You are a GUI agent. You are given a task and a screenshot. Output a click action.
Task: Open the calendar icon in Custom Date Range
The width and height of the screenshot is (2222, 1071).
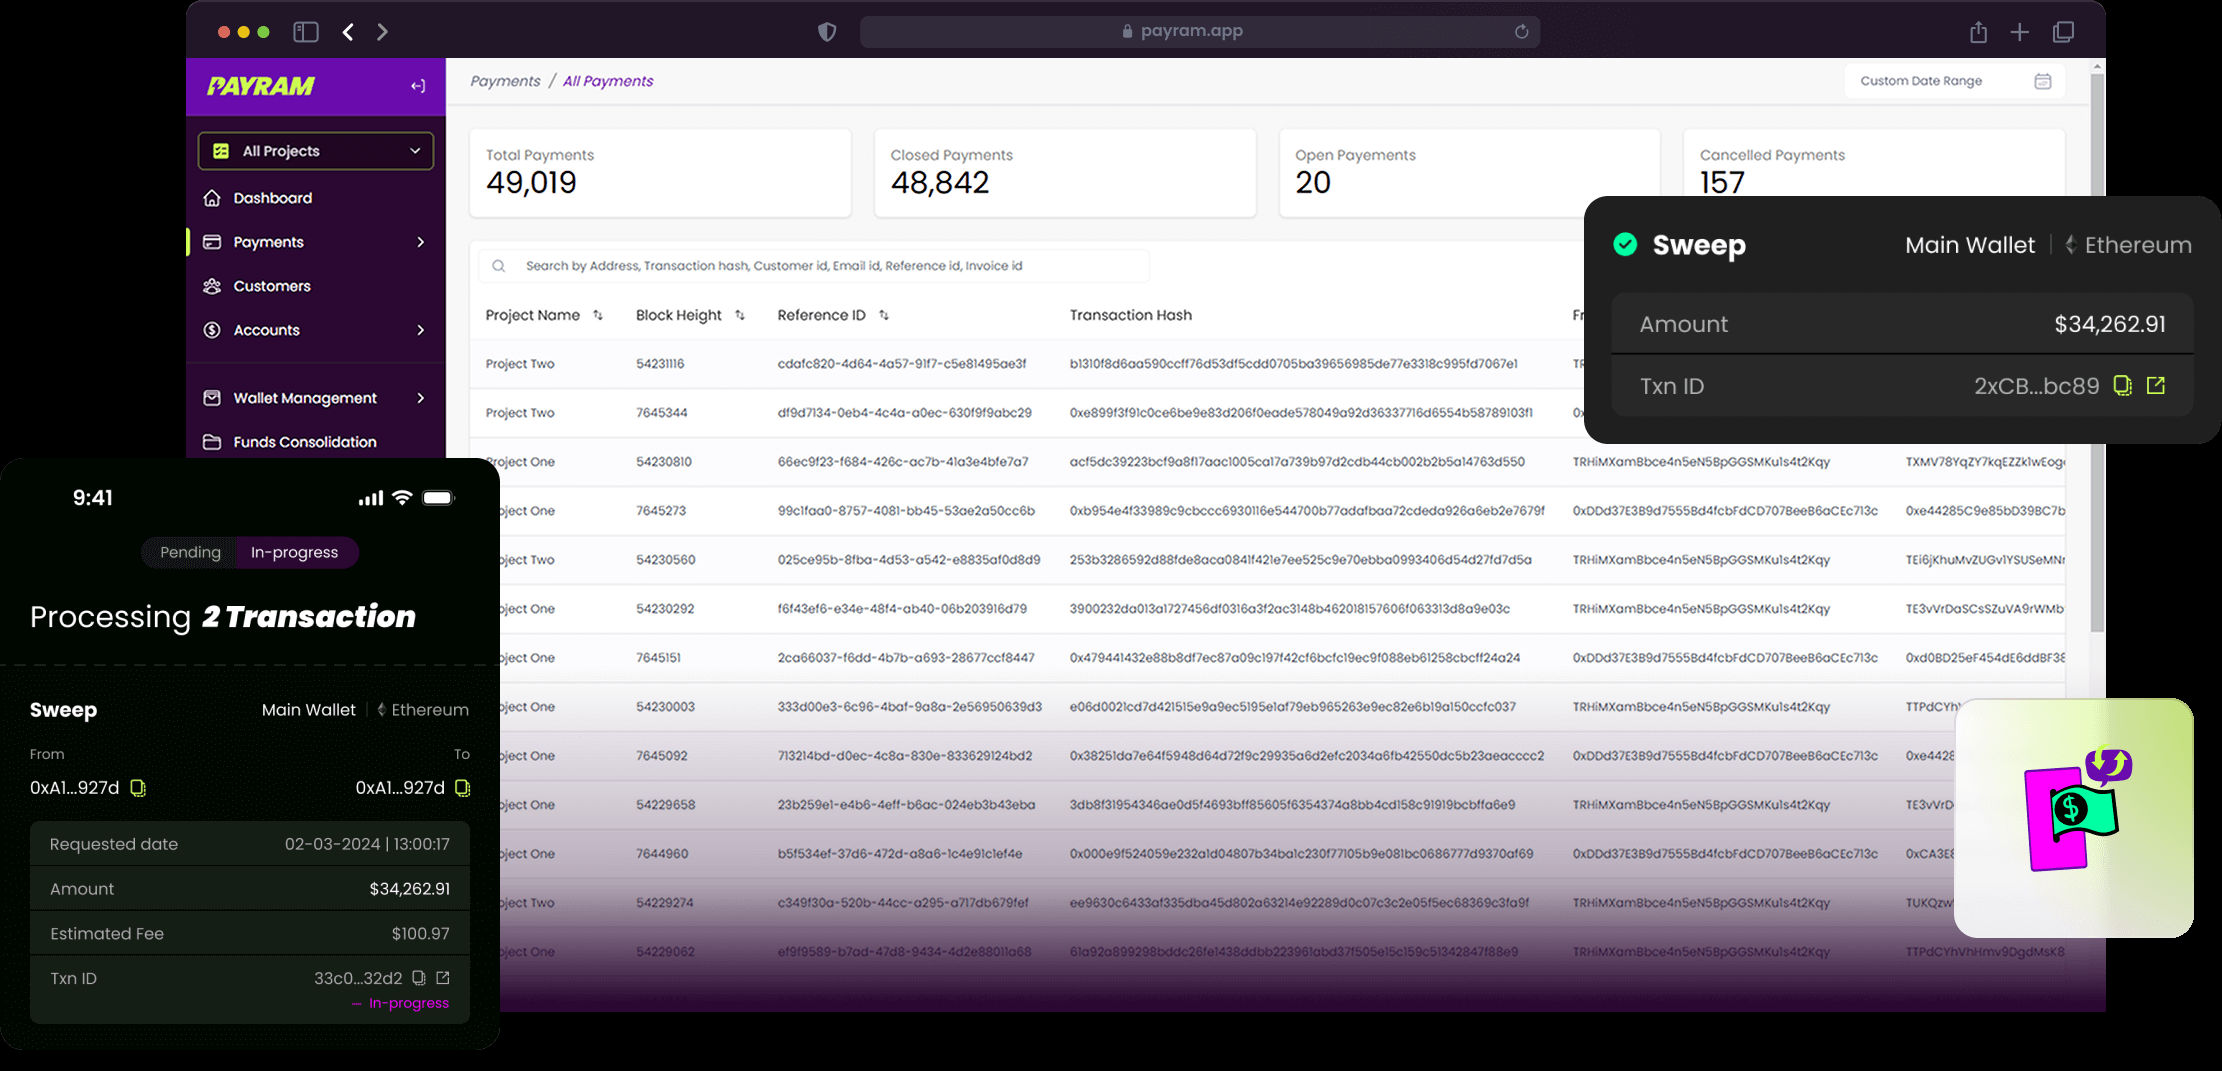click(2043, 81)
